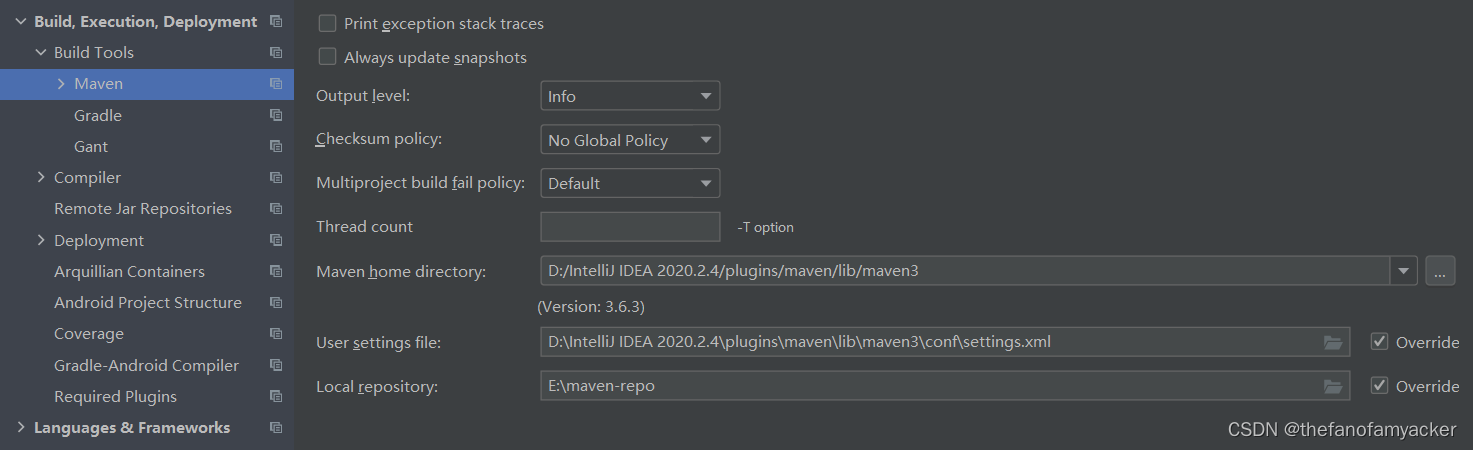This screenshot has width=1473, height=450.
Task: Click the 'Local repository:' label
Action: [x=377, y=386]
